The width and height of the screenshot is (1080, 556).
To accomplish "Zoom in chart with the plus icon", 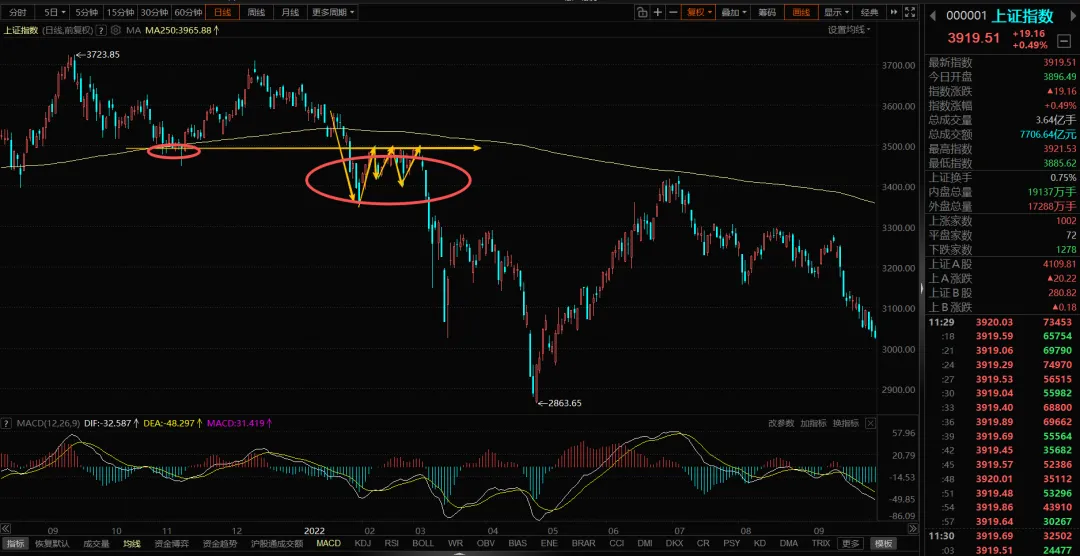I will 658,12.
